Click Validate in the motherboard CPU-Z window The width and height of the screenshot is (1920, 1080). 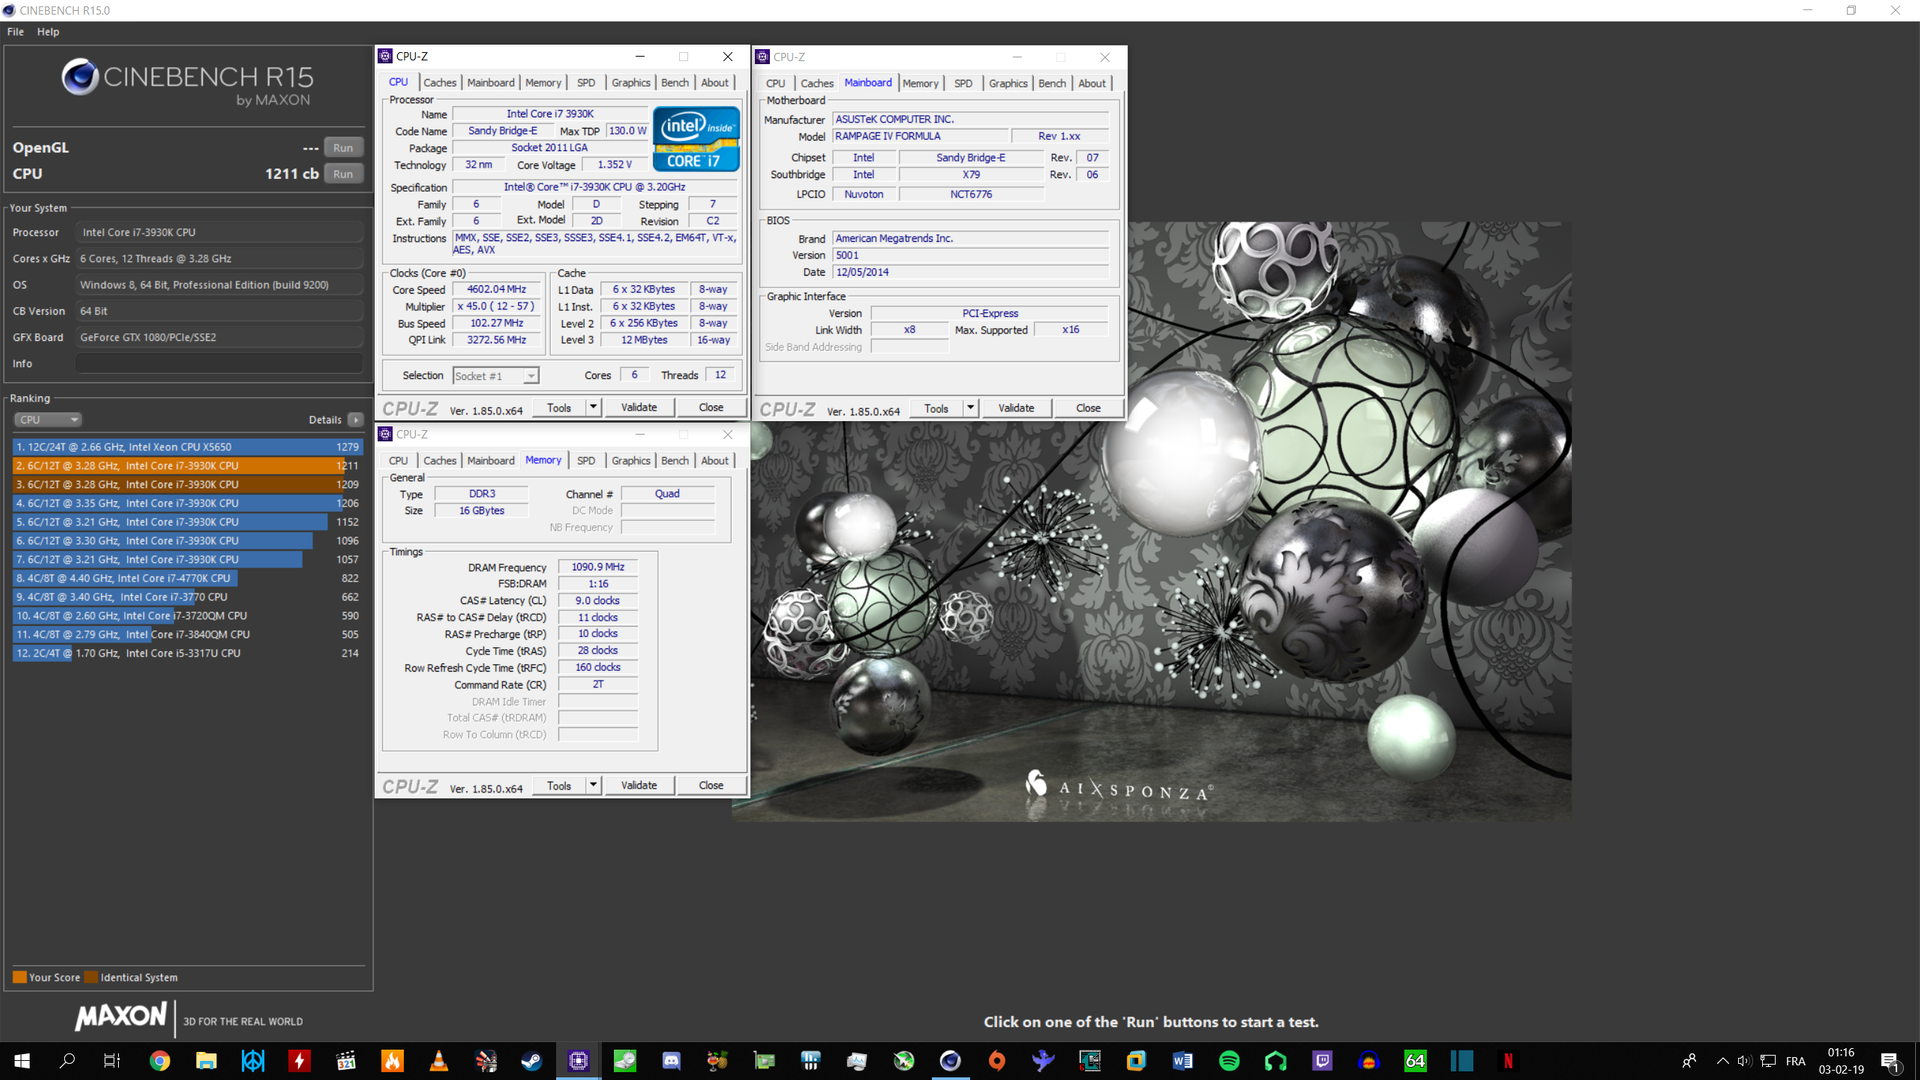tap(1016, 409)
